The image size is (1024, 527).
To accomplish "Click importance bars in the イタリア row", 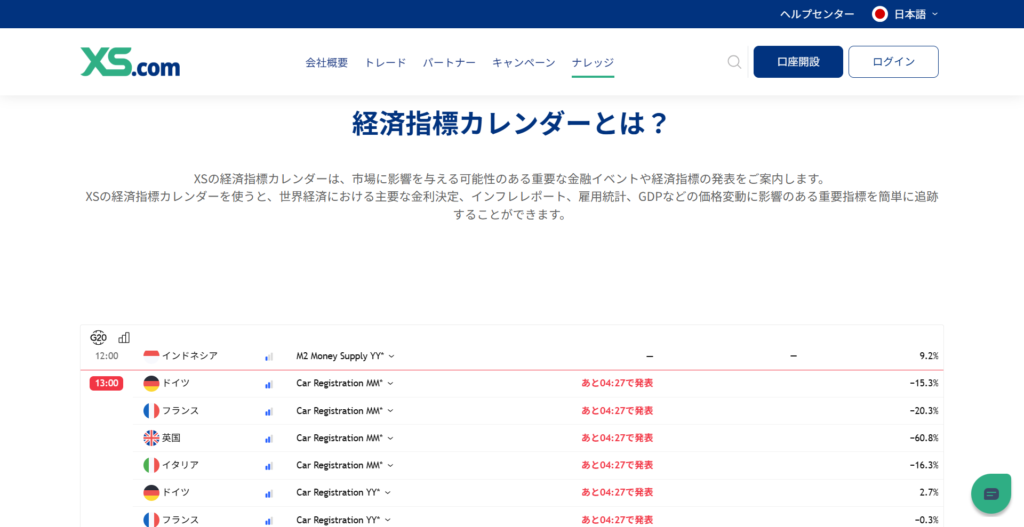I will 268,466.
